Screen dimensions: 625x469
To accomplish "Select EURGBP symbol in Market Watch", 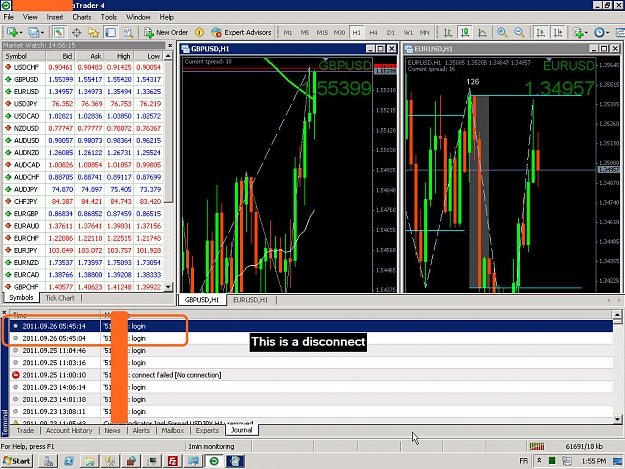I will 83,214.
